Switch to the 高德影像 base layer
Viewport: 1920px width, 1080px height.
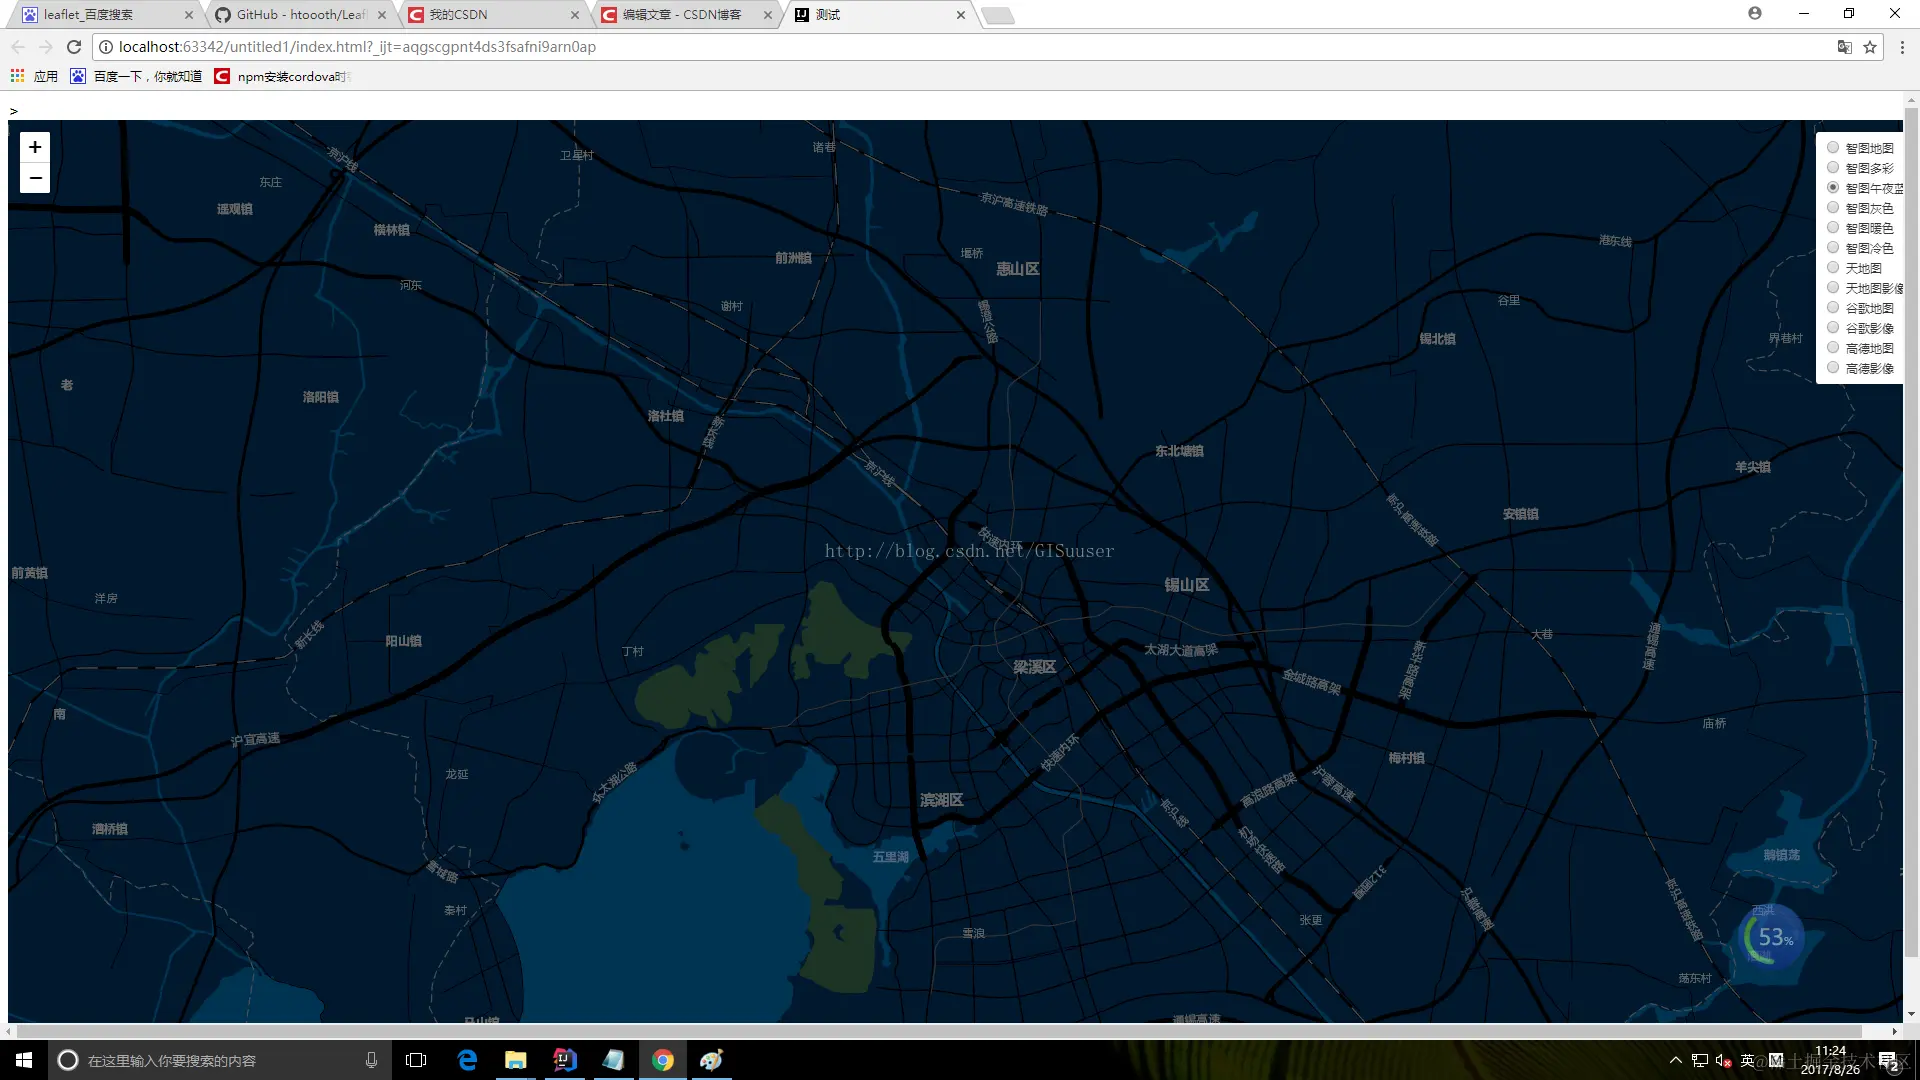pos(1833,368)
